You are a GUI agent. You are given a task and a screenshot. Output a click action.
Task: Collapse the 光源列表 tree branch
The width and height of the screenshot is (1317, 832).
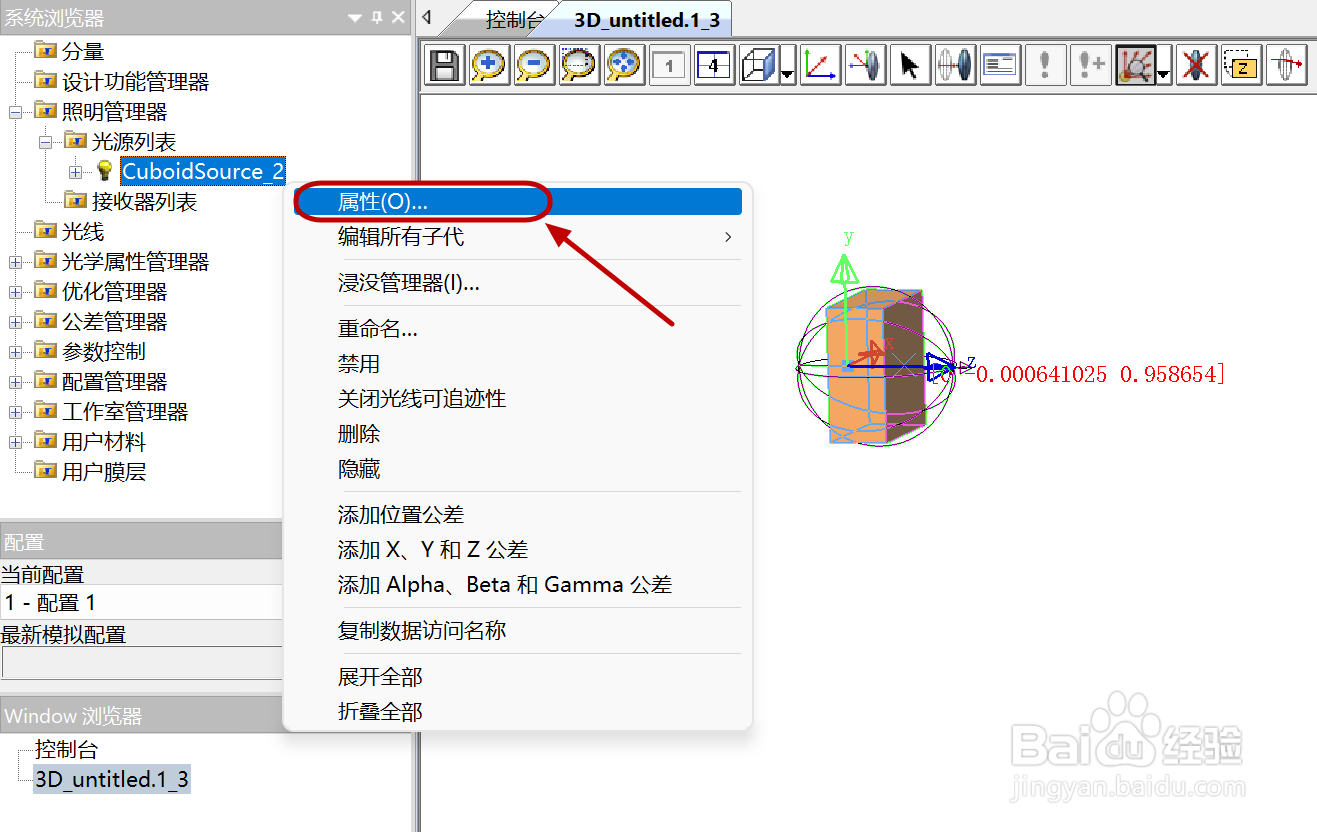tap(46, 140)
